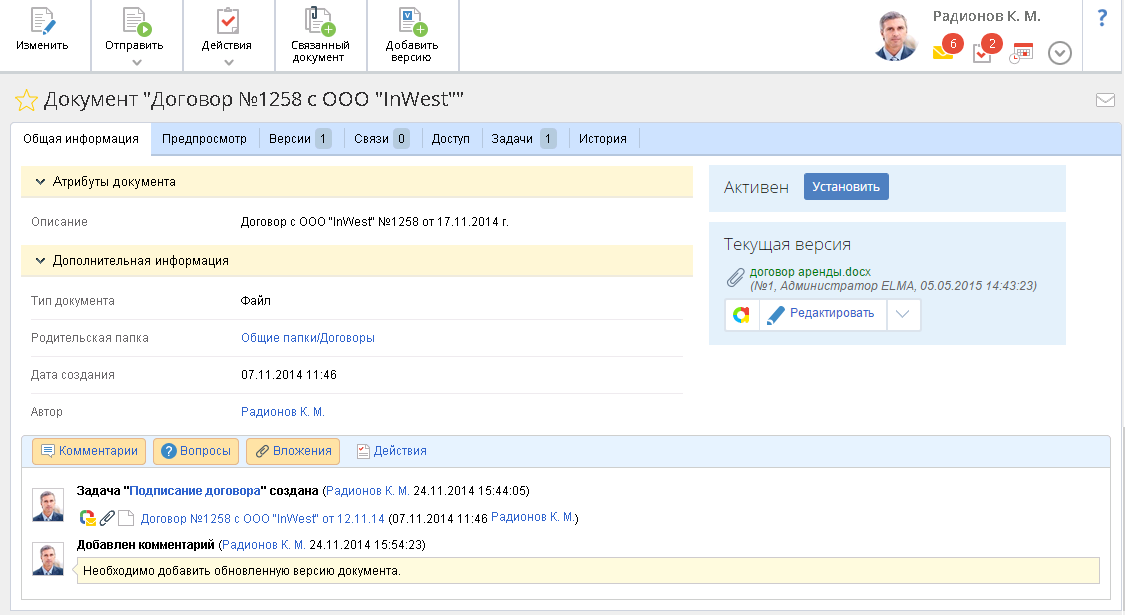Expand the Отправить dropdown menu
The height and width of the screenshot is (615, 1125).
[x=134, y=62]
